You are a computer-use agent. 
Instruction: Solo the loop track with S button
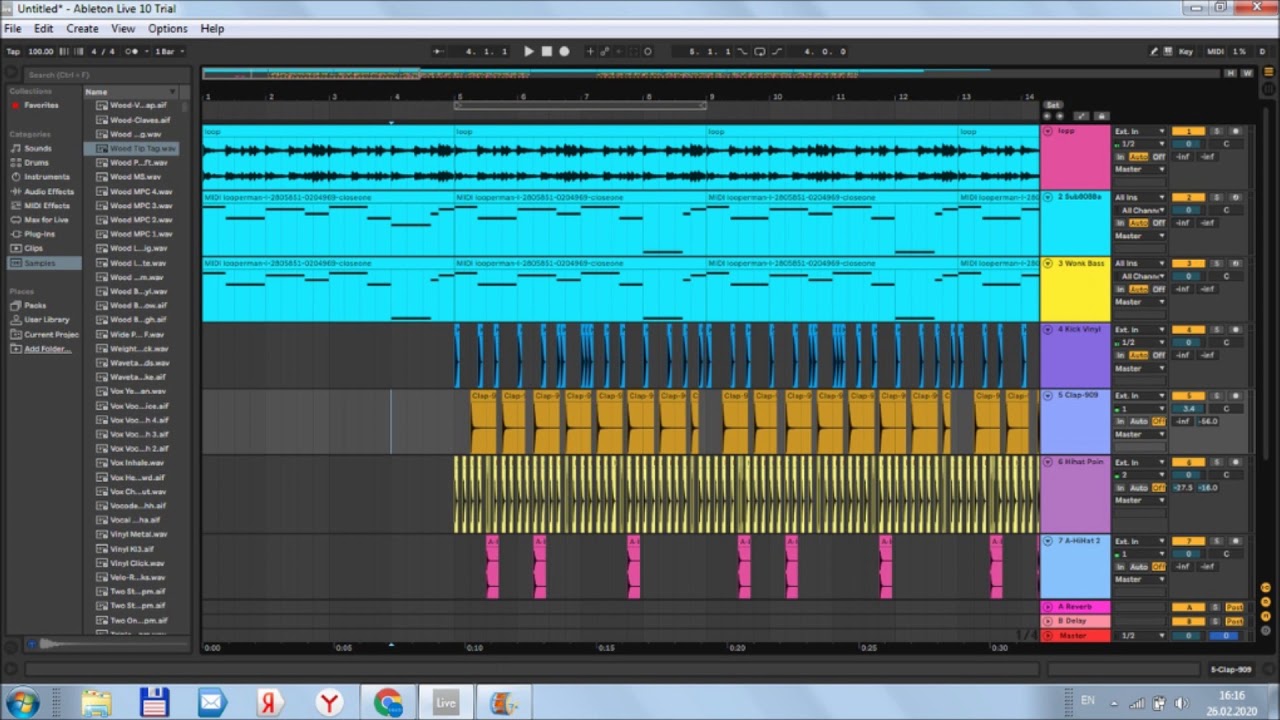tap(1217, 131)
